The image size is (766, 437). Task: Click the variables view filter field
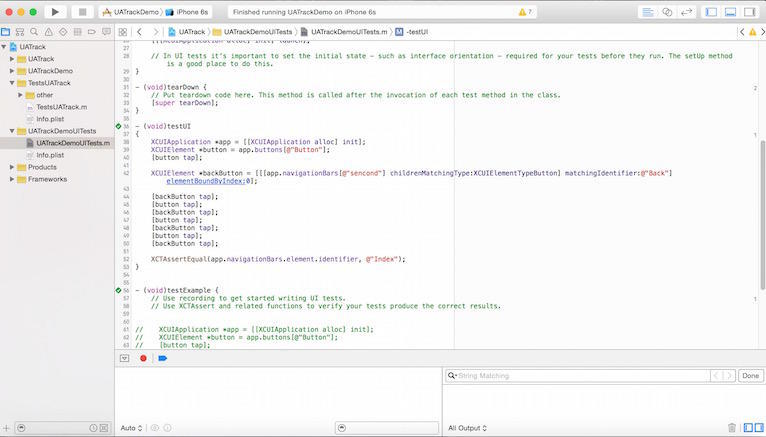387,428
